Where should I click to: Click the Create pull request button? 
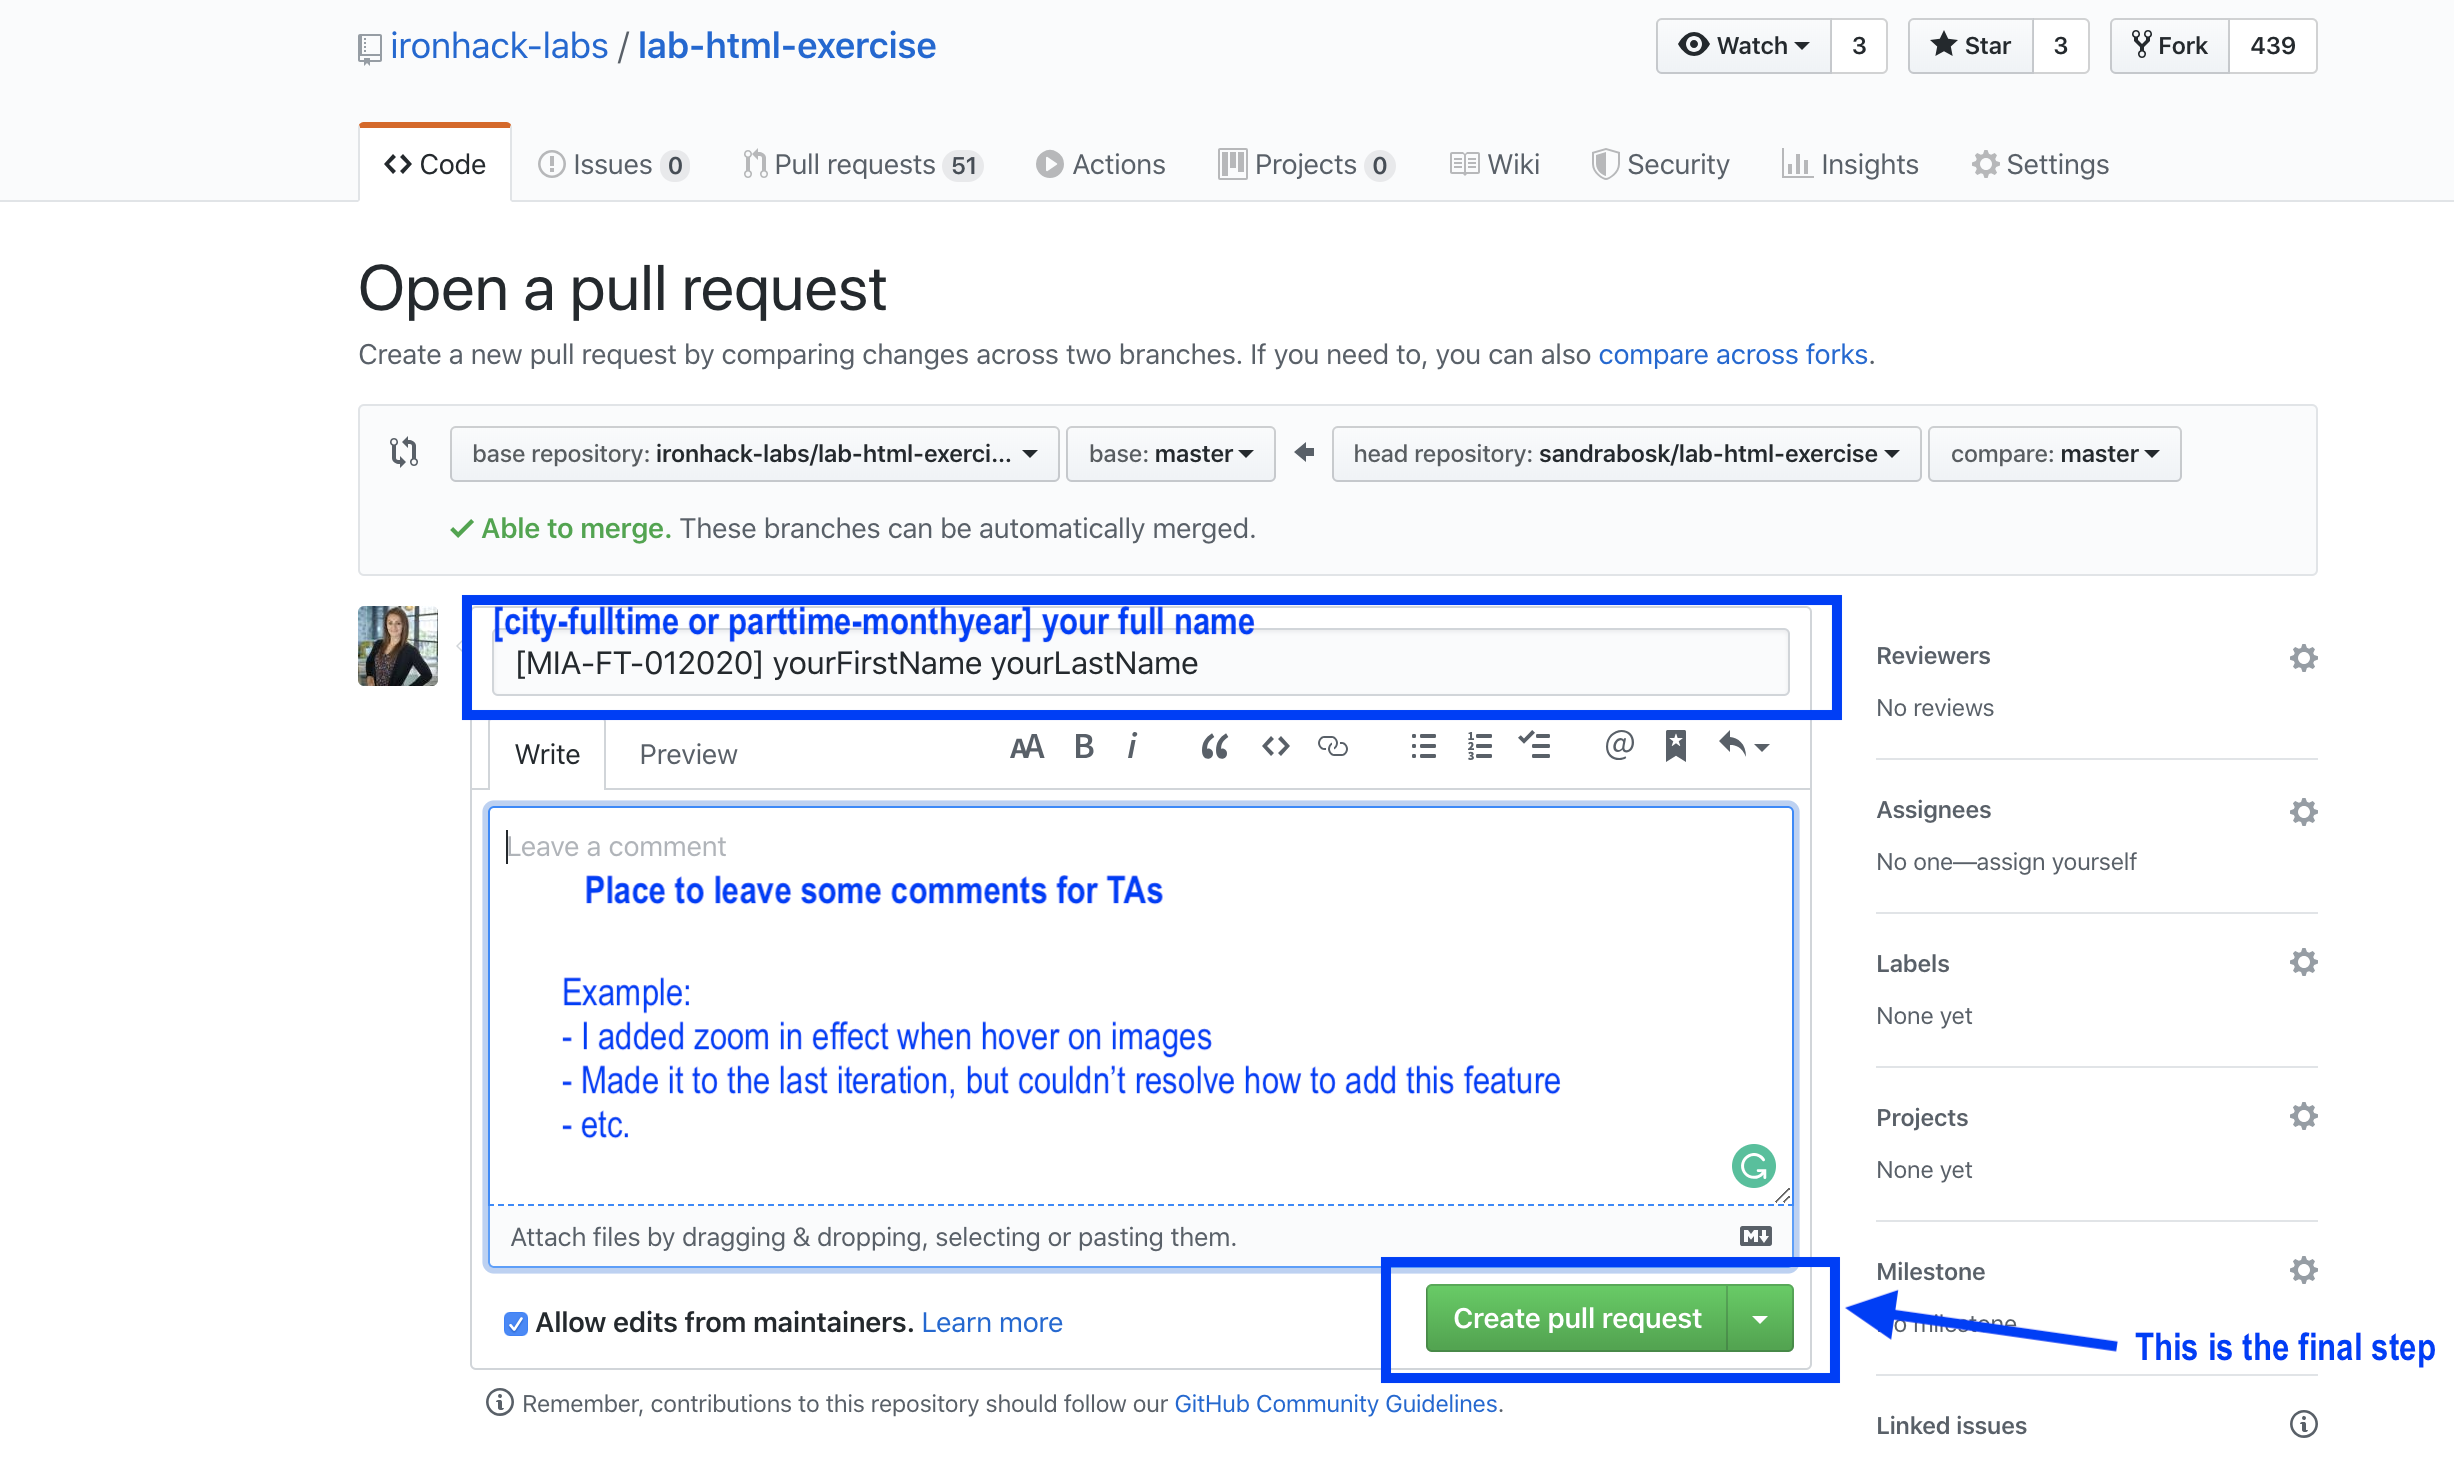point(1576,1319)
